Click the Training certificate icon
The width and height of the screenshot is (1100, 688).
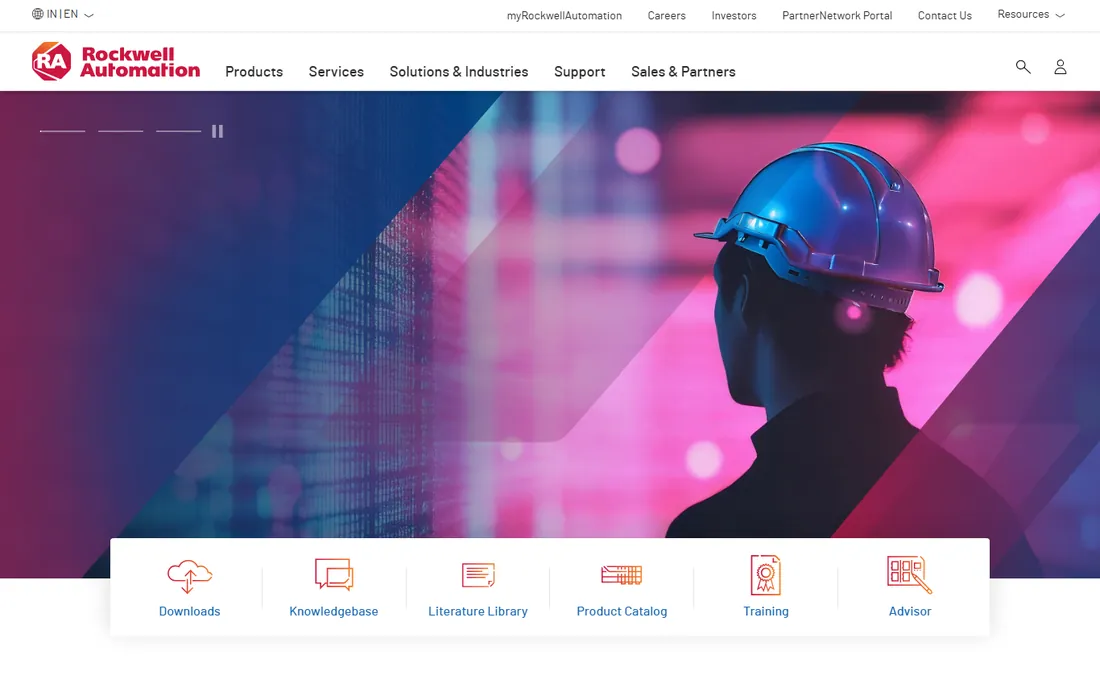click(x=765, y=575)
